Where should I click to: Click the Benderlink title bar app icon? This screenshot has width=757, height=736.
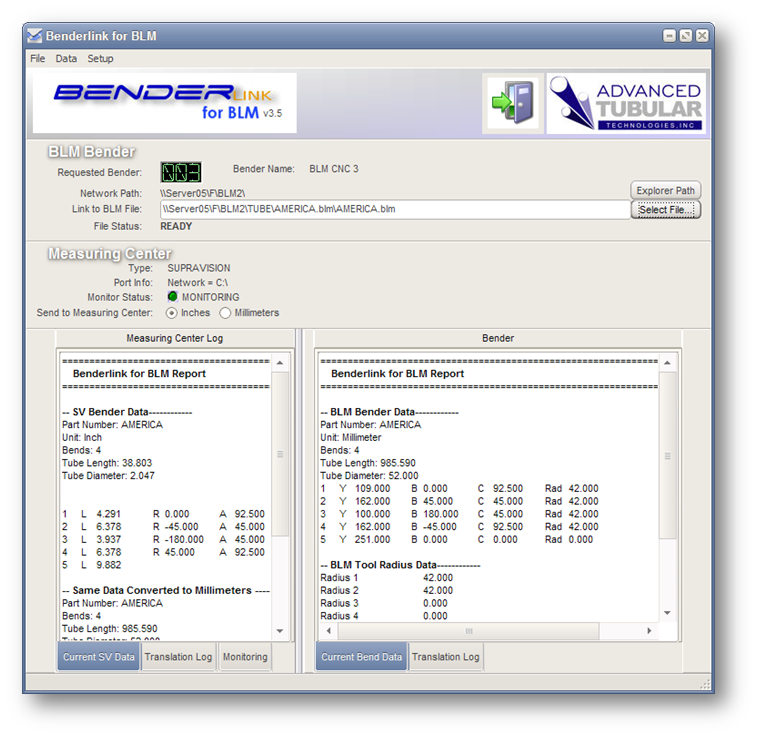(x=35, y=37)
